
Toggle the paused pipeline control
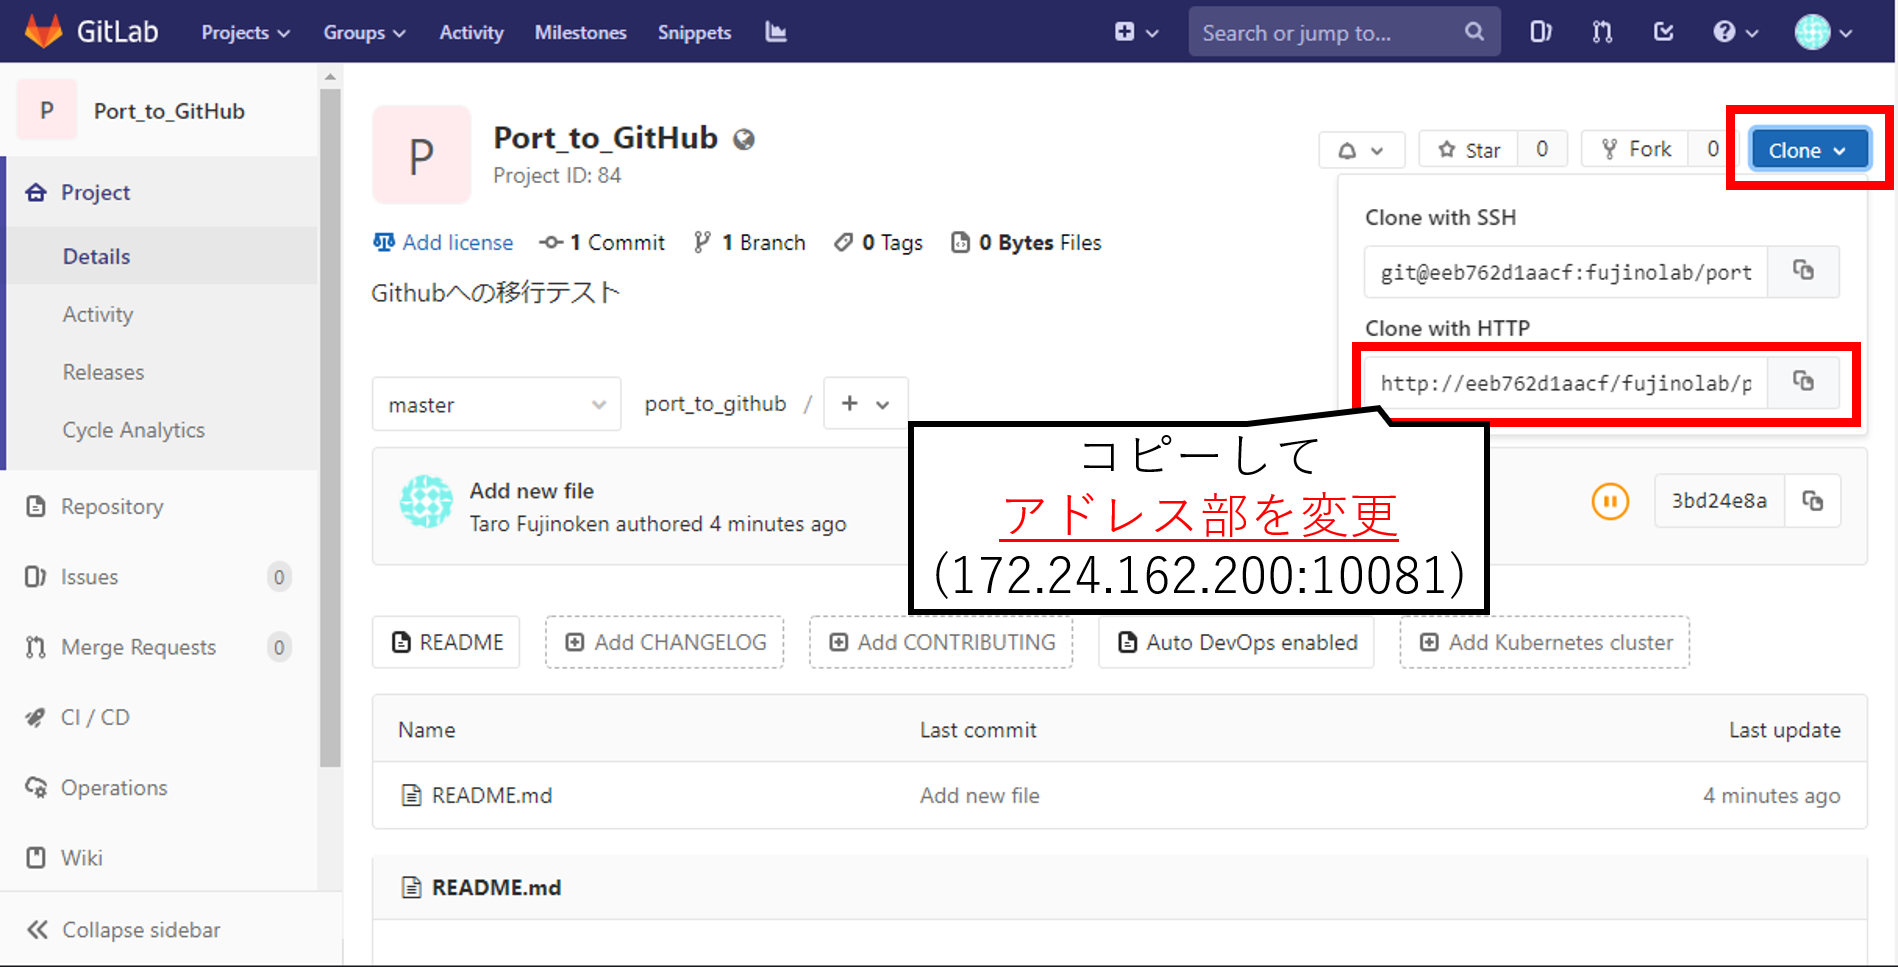(x=1609, y=501)
